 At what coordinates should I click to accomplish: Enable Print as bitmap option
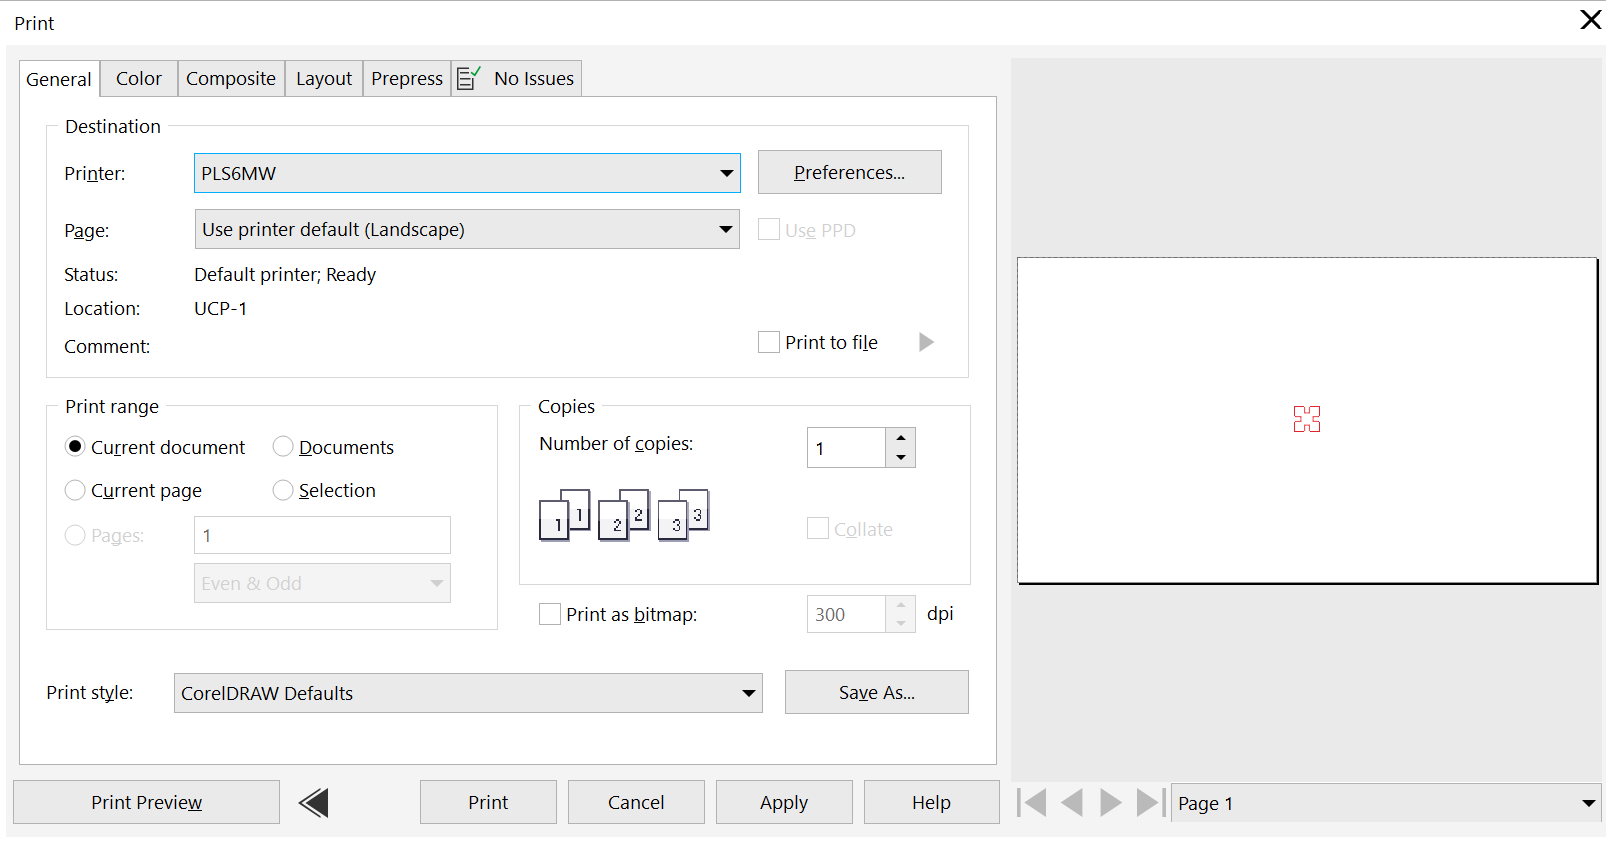[x=550, y=614]
